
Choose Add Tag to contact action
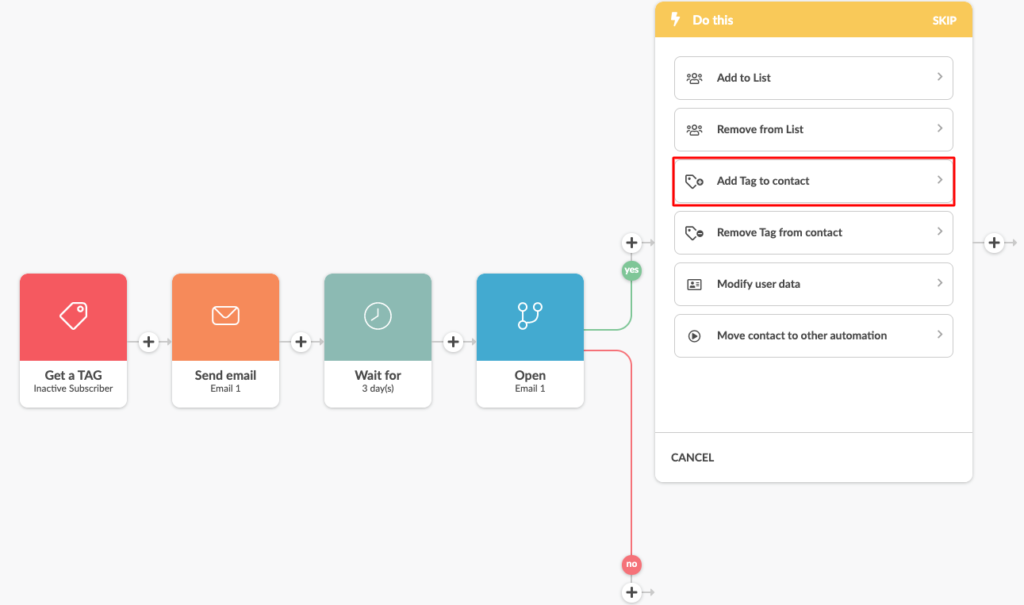click(x=813, y=181)
